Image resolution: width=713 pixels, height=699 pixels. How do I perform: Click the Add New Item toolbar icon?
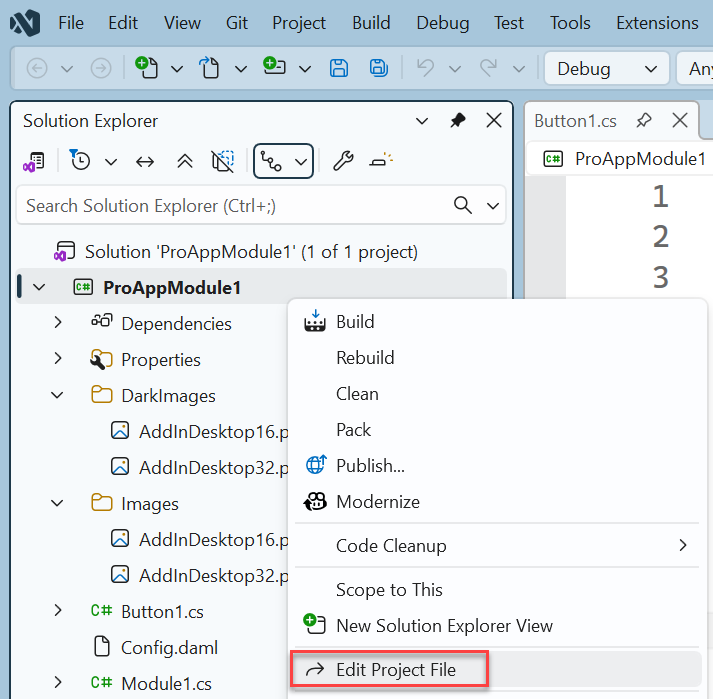[274, 66]
